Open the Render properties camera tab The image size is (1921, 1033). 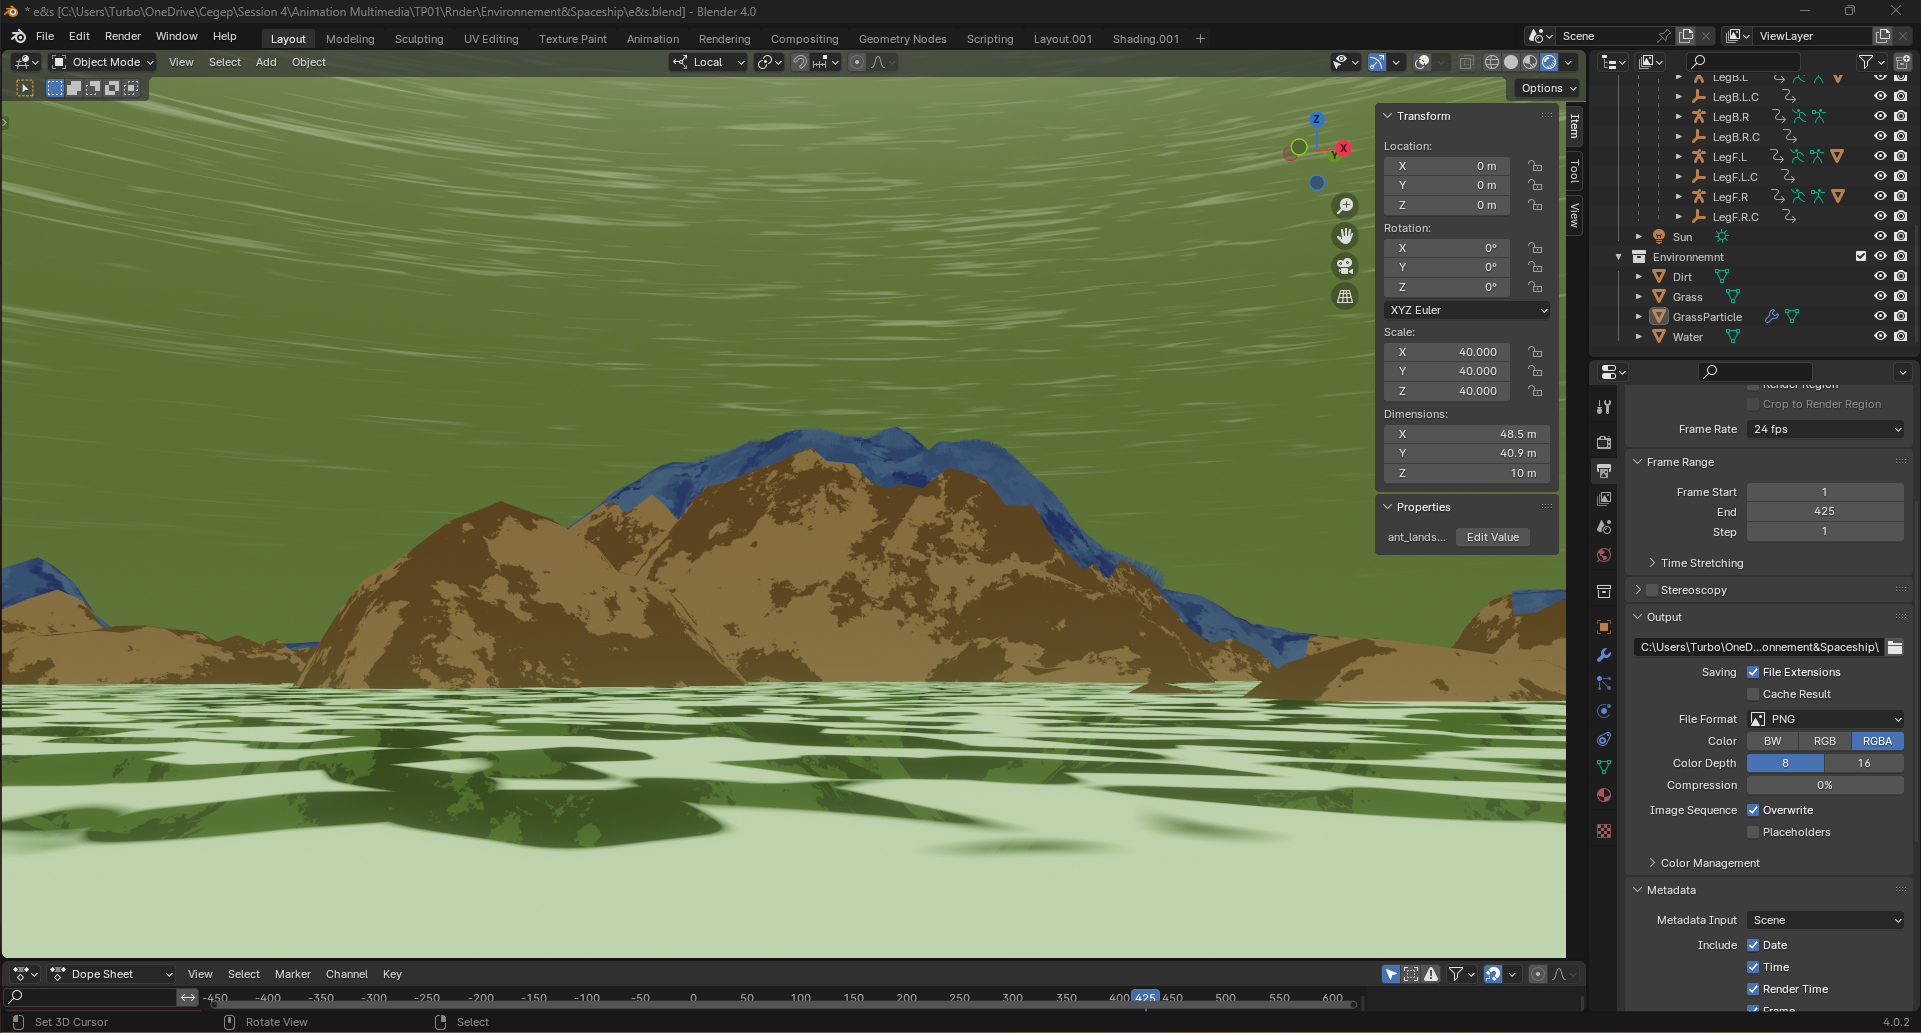point(1604,442)
